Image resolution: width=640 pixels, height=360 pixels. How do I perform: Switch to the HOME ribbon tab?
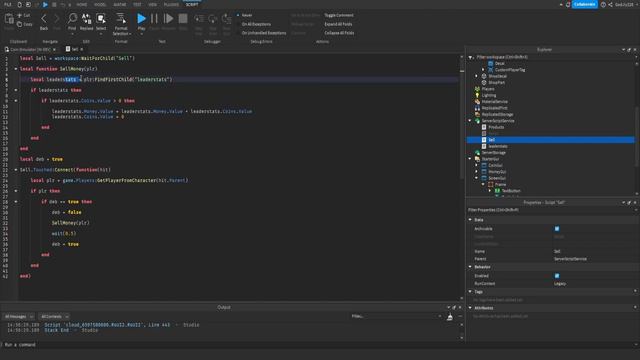[82, 4]
